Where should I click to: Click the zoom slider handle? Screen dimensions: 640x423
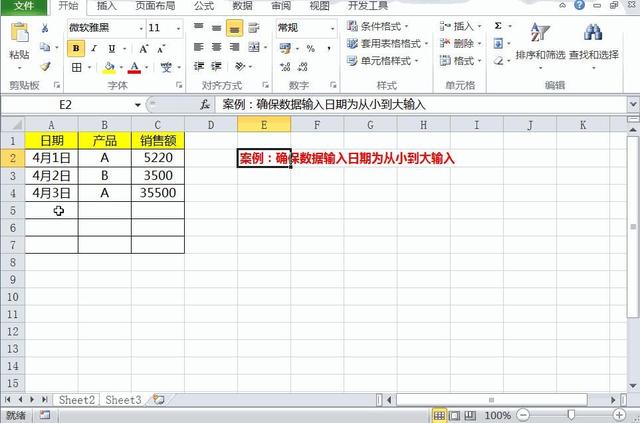click(571, 415)
